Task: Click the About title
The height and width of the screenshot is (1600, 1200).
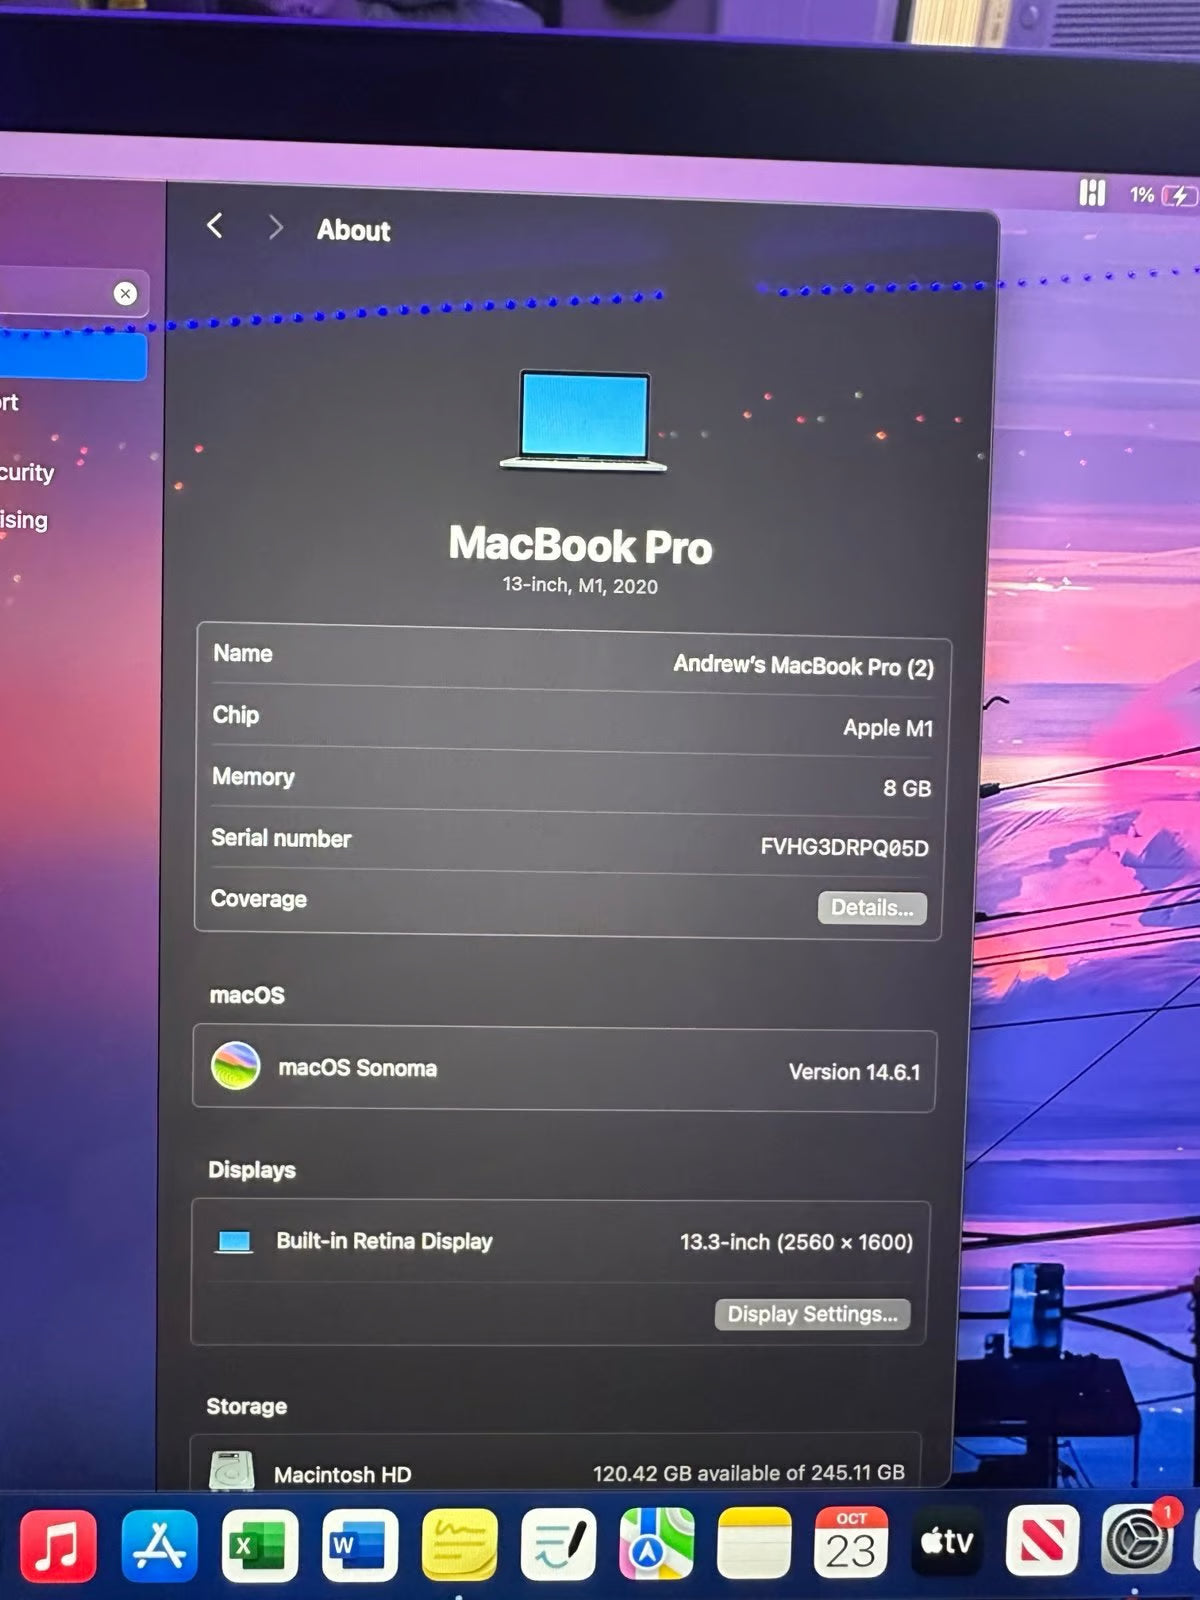Action: [x=353, y=230]
